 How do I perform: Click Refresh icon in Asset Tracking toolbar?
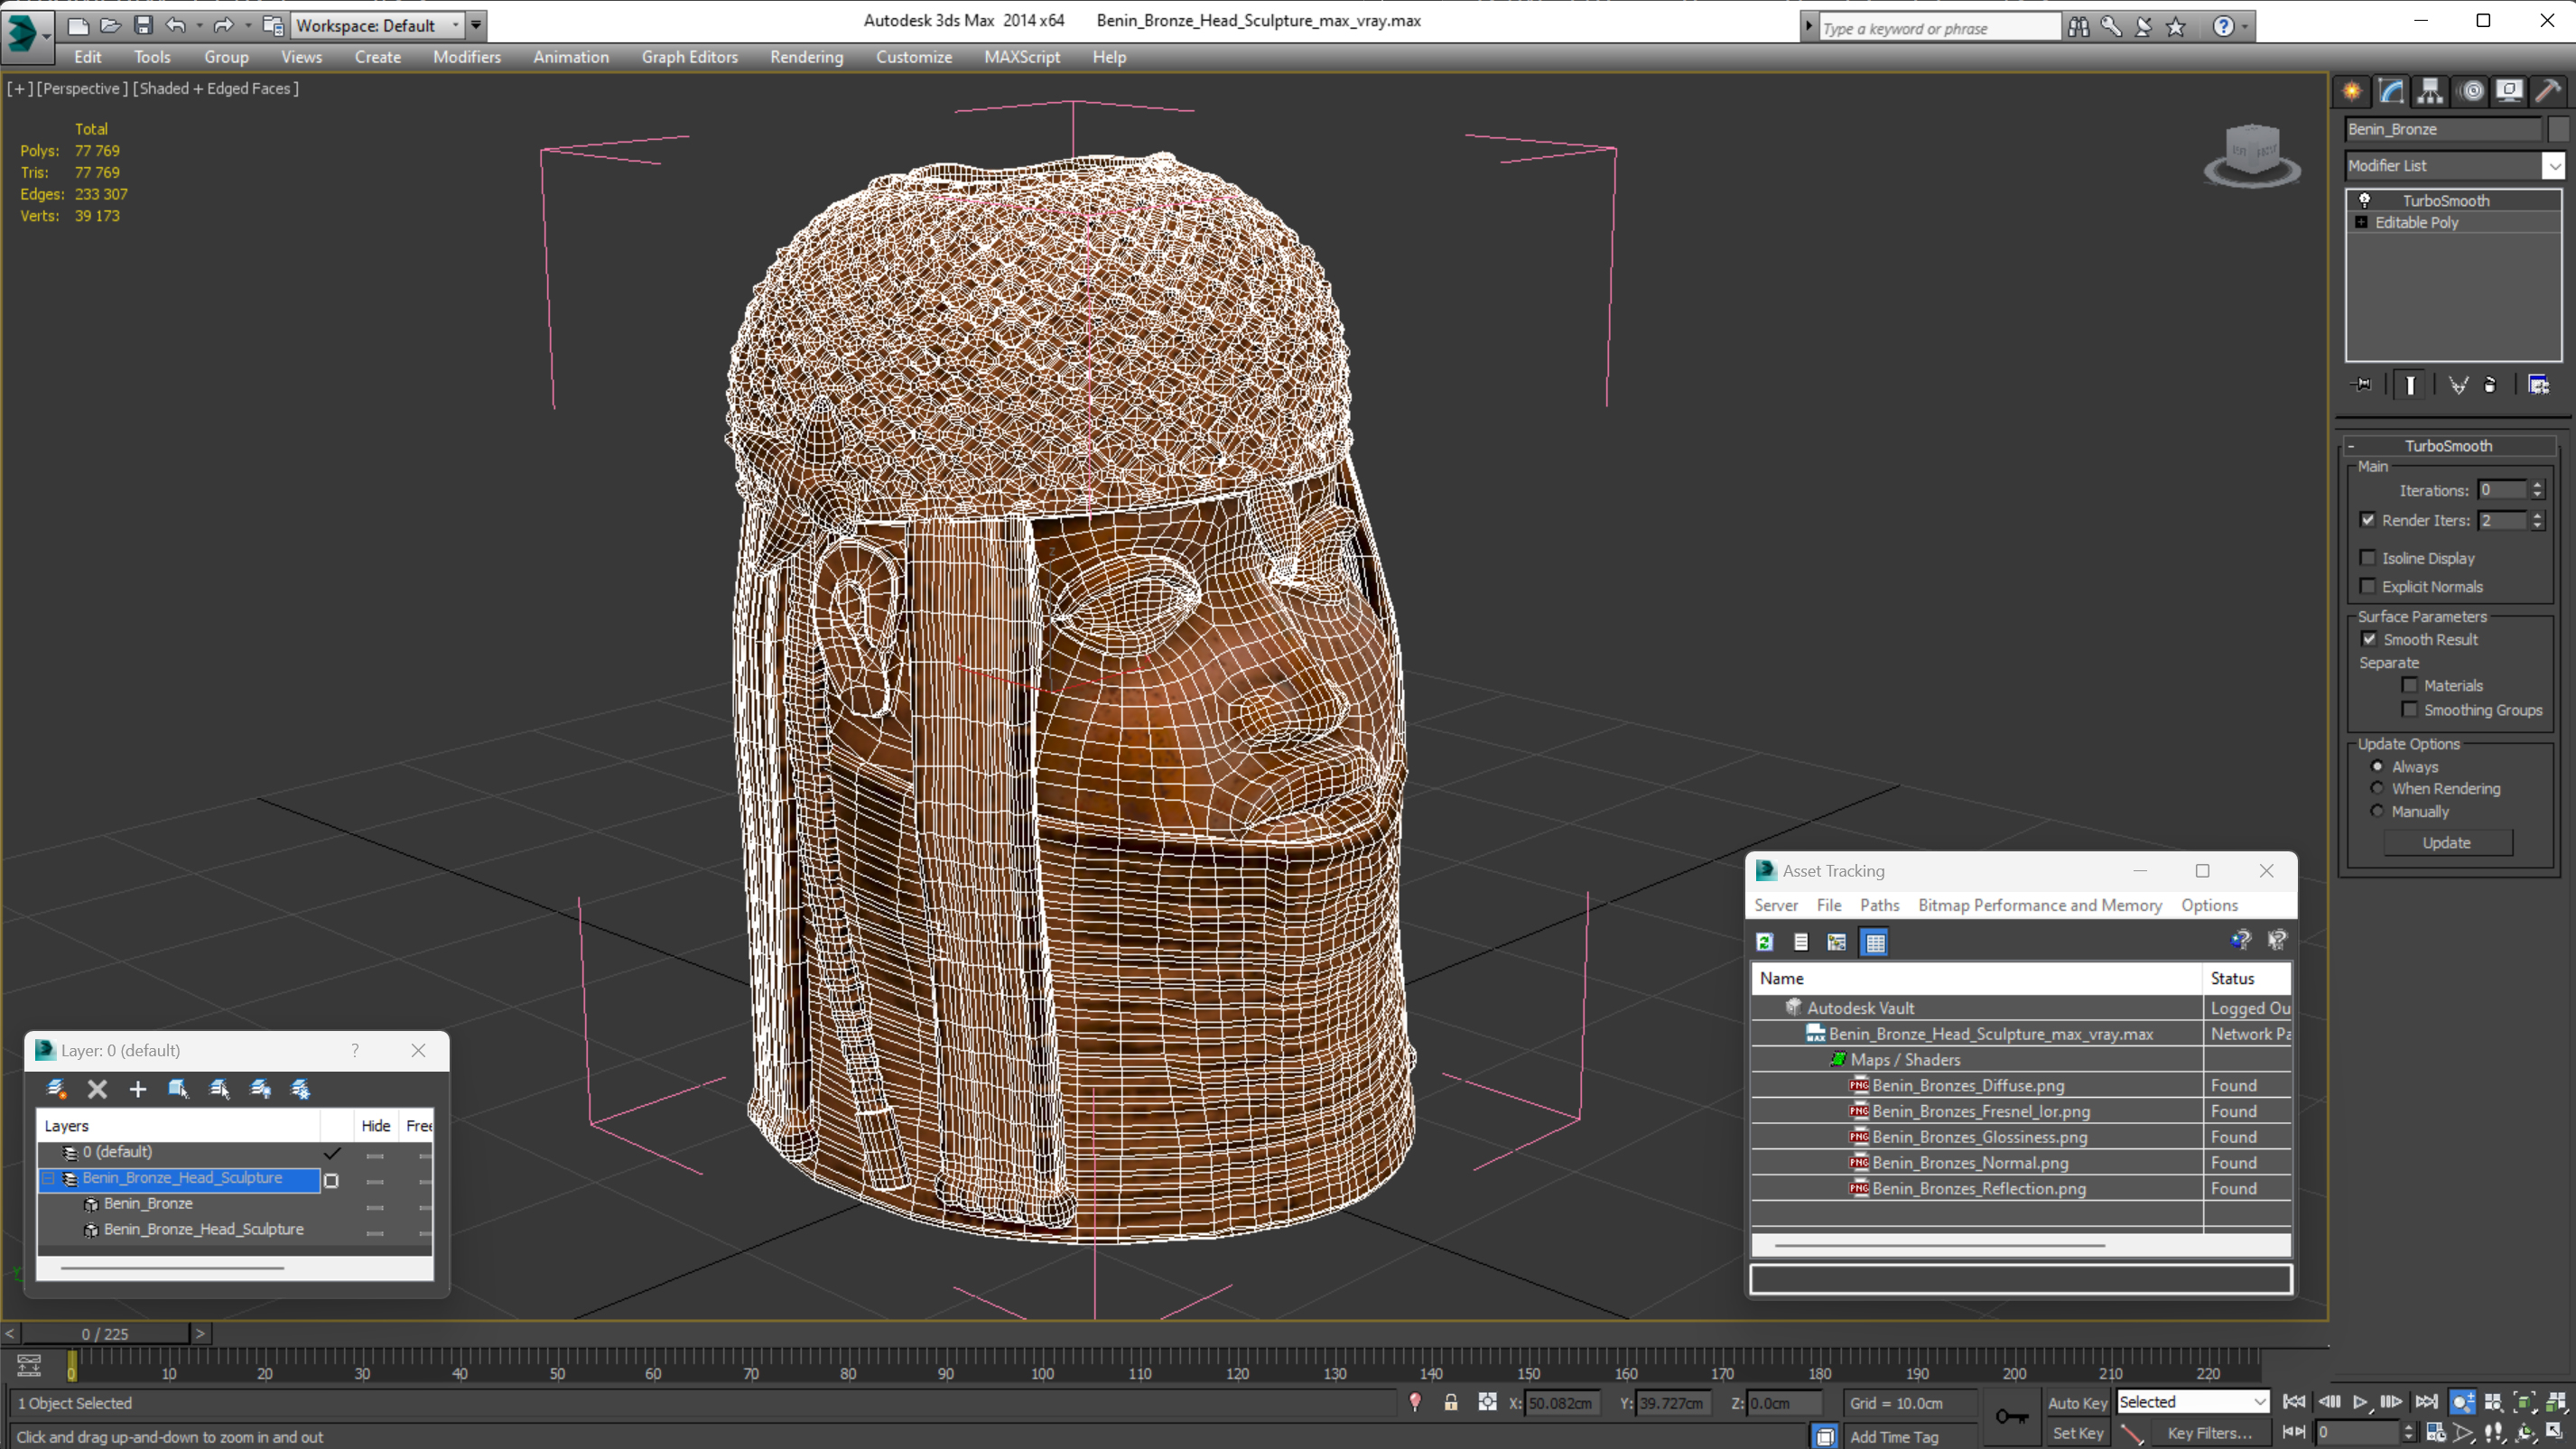[x=1765, y=942]
